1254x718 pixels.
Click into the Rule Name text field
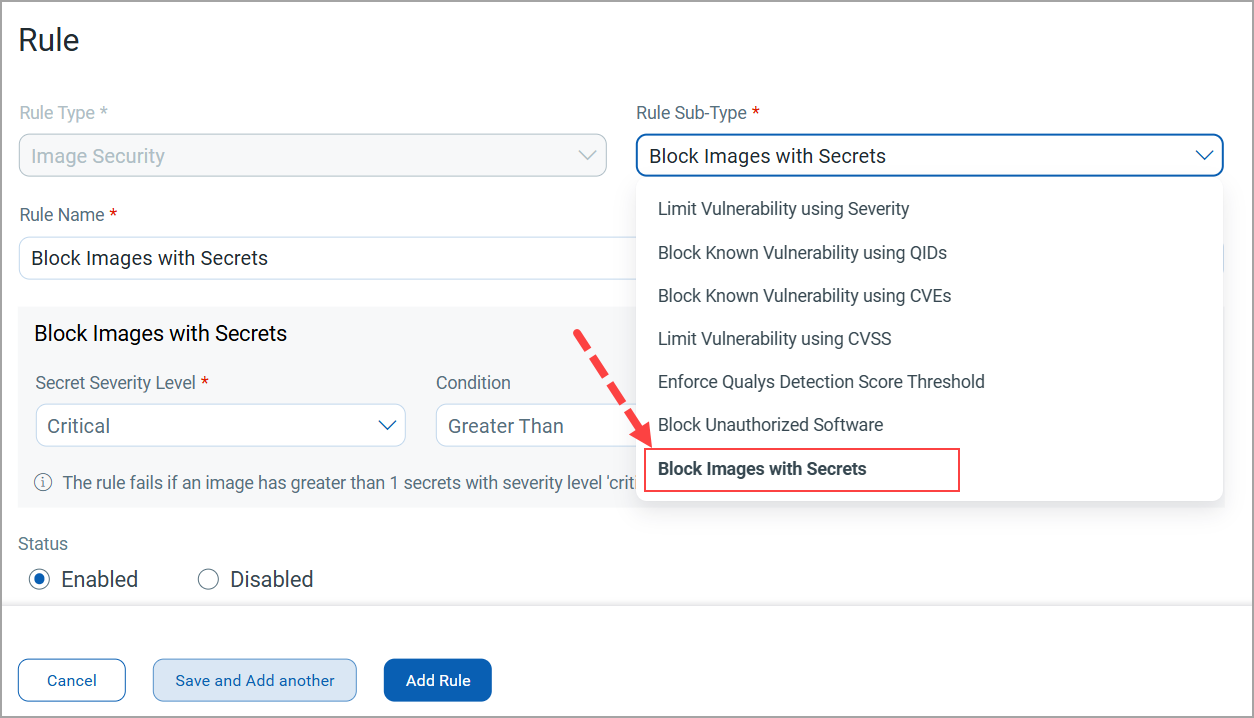click(x=328, y=258)
